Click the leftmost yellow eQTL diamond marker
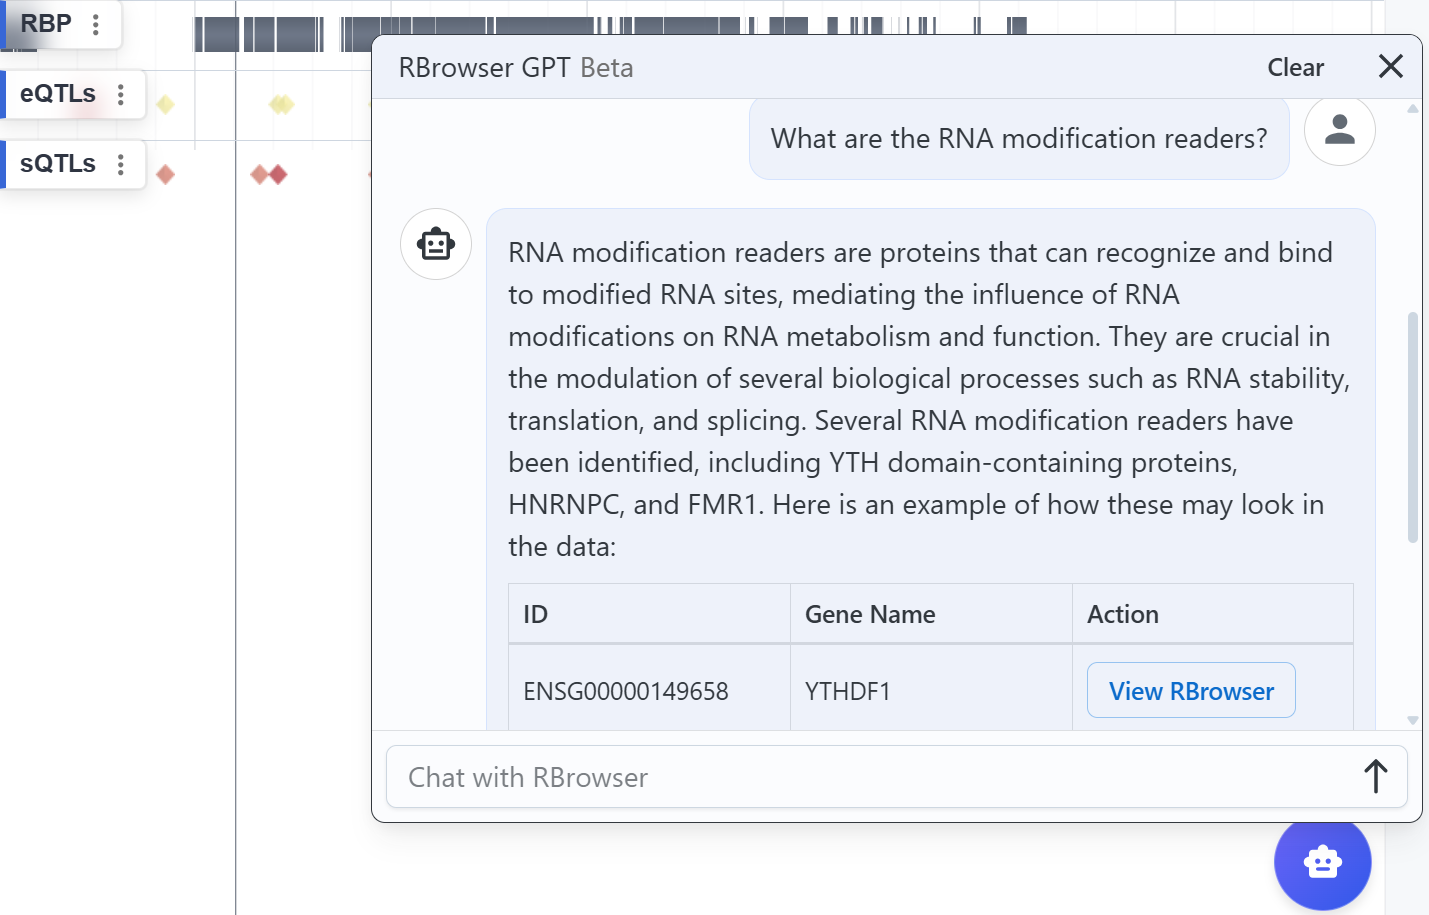This screenshot has width=1429, height=915. [166, 104]
